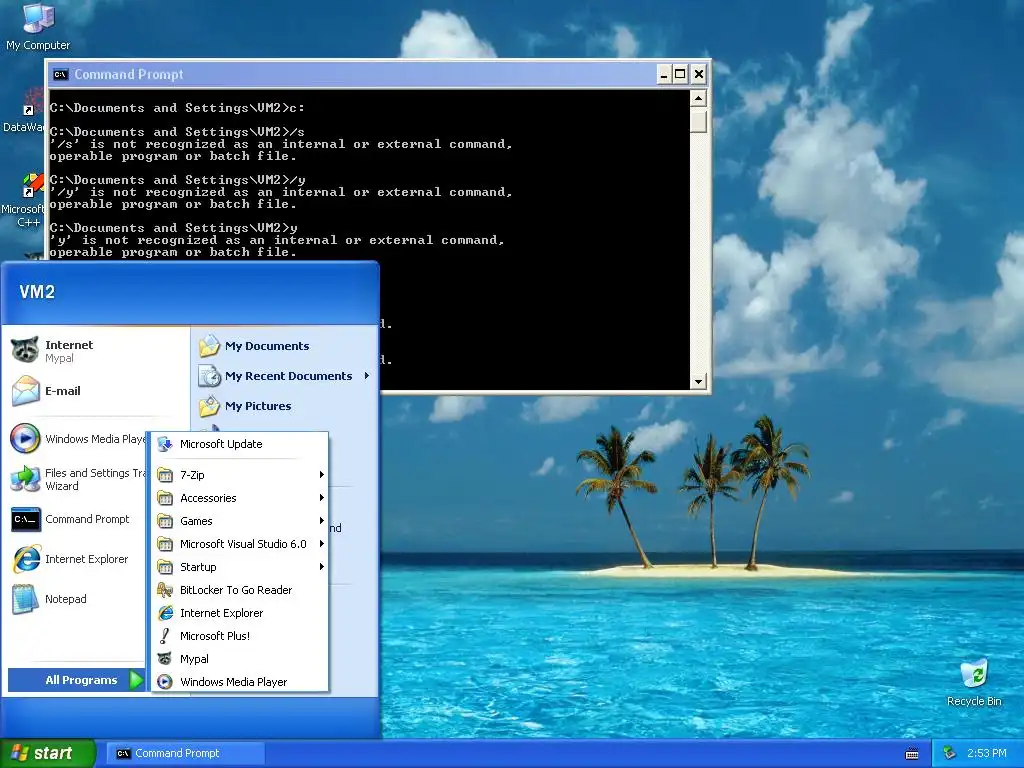Click the Command Prompt title bar icon
Image resolution: width=1024 pixels, height=768 pixels.
(x=60, y=74)
